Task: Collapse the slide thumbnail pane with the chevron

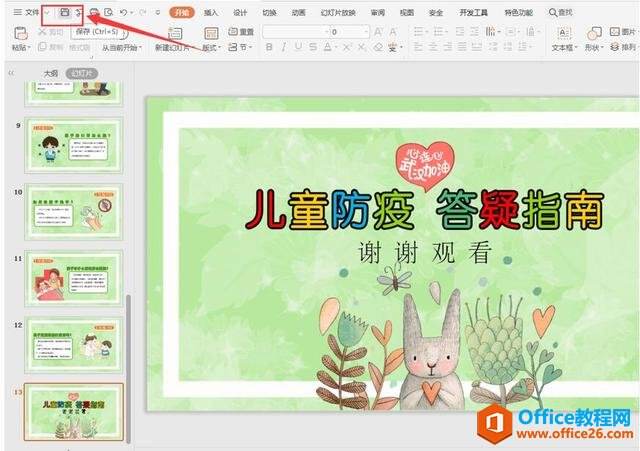Action: point(11,73)
